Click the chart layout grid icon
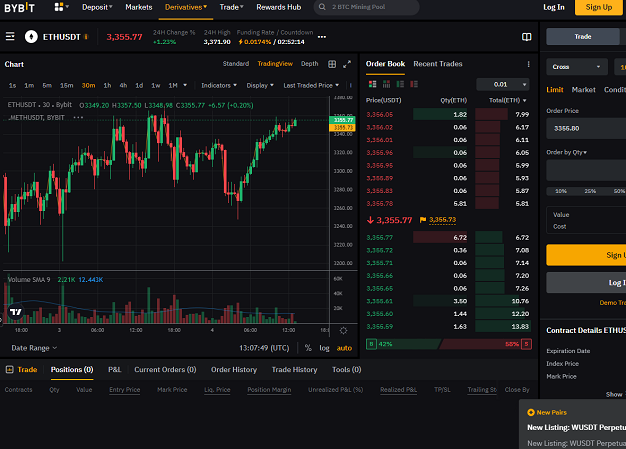626x449 pixels. (x=332, y=64)
